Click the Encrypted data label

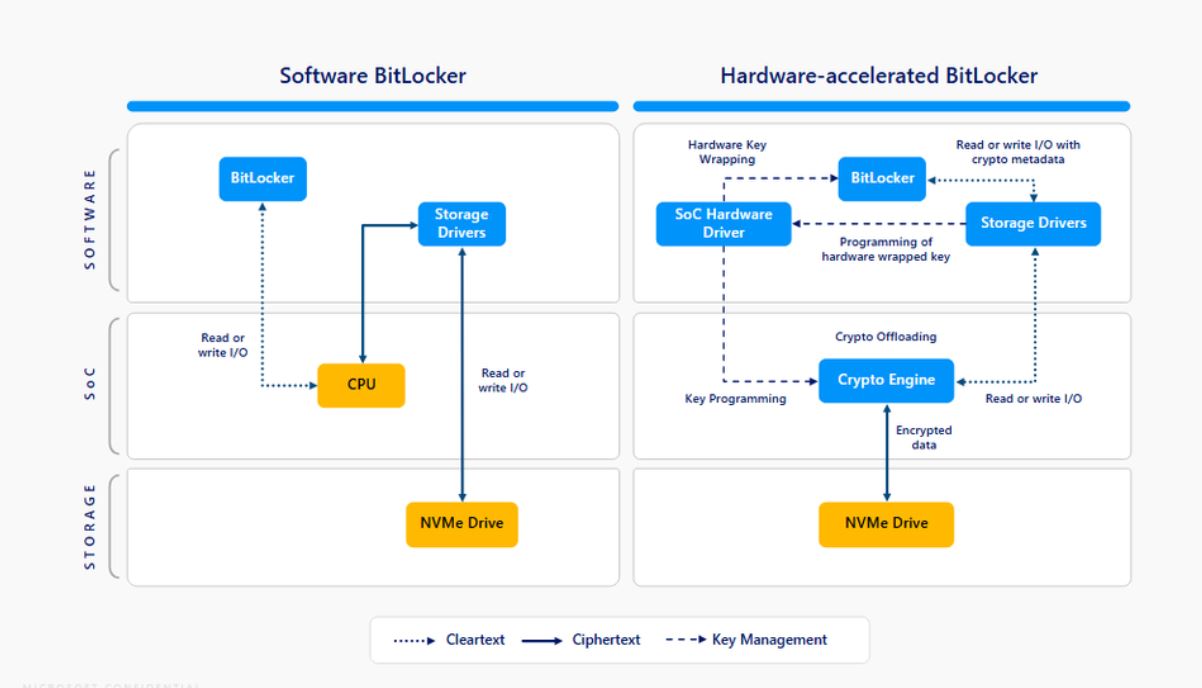pos(923,437)
